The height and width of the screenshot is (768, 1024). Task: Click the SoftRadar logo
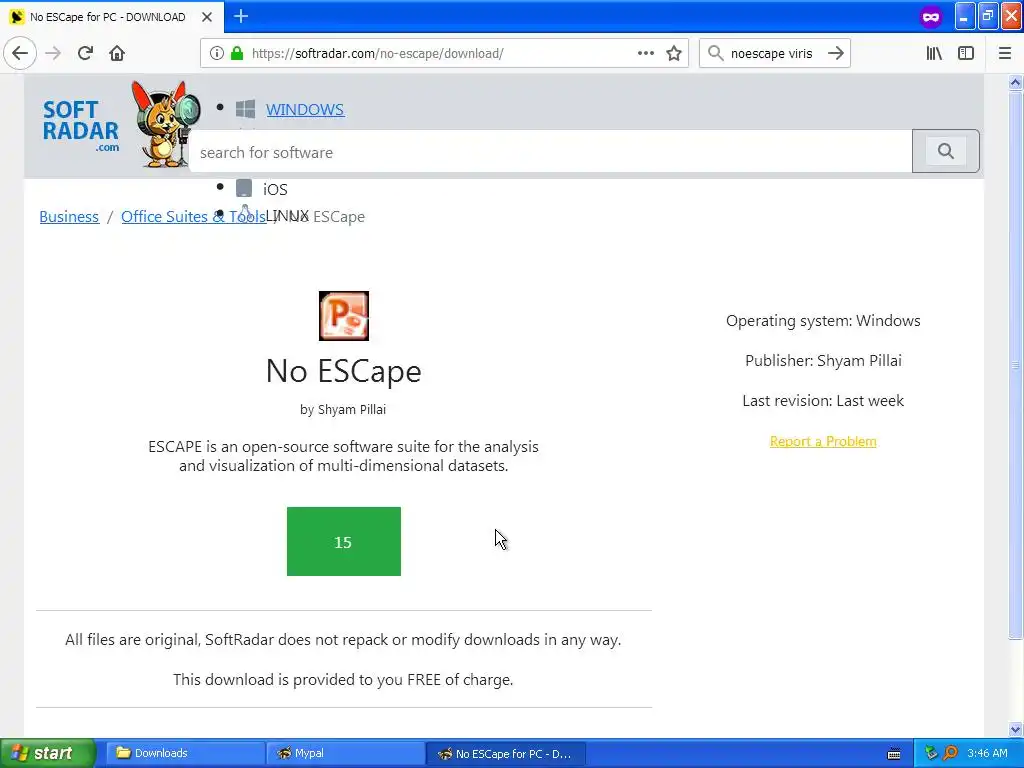81,127
